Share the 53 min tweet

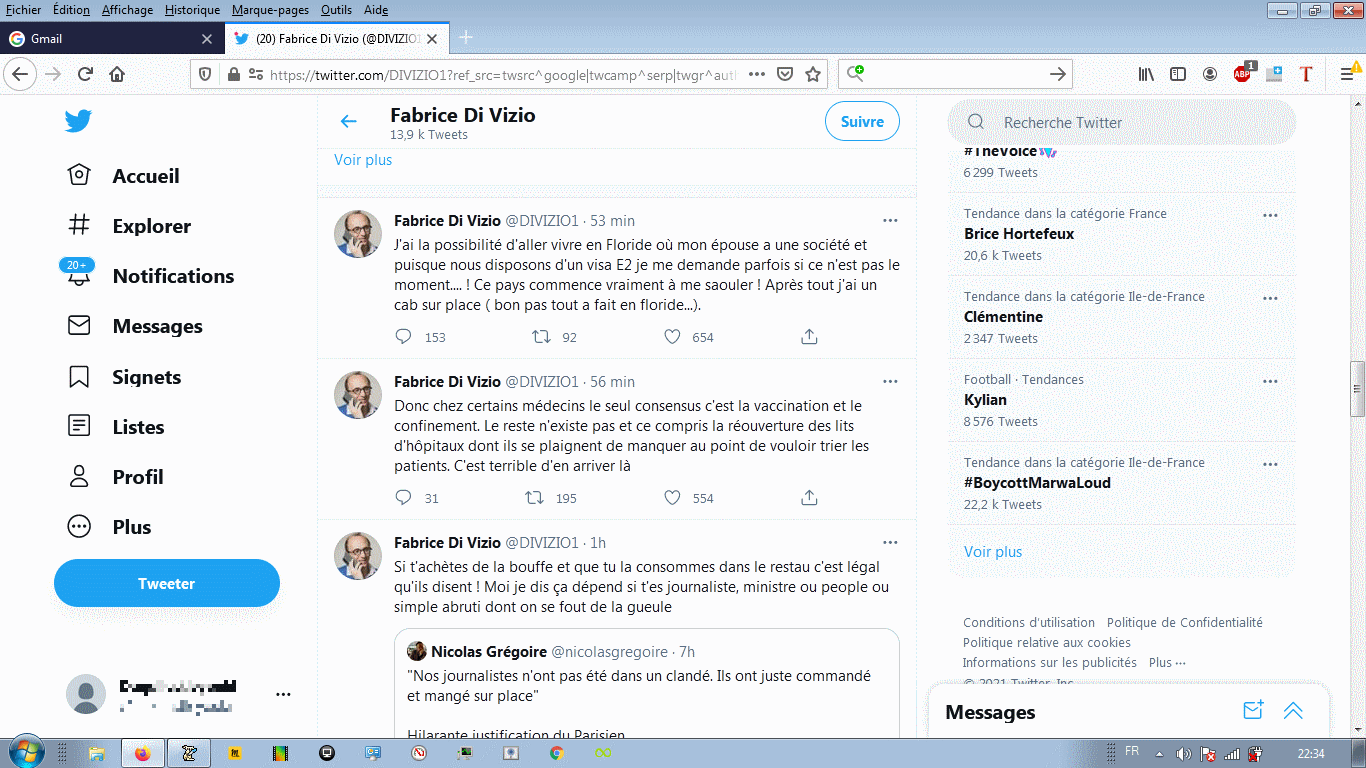[810, 337]
